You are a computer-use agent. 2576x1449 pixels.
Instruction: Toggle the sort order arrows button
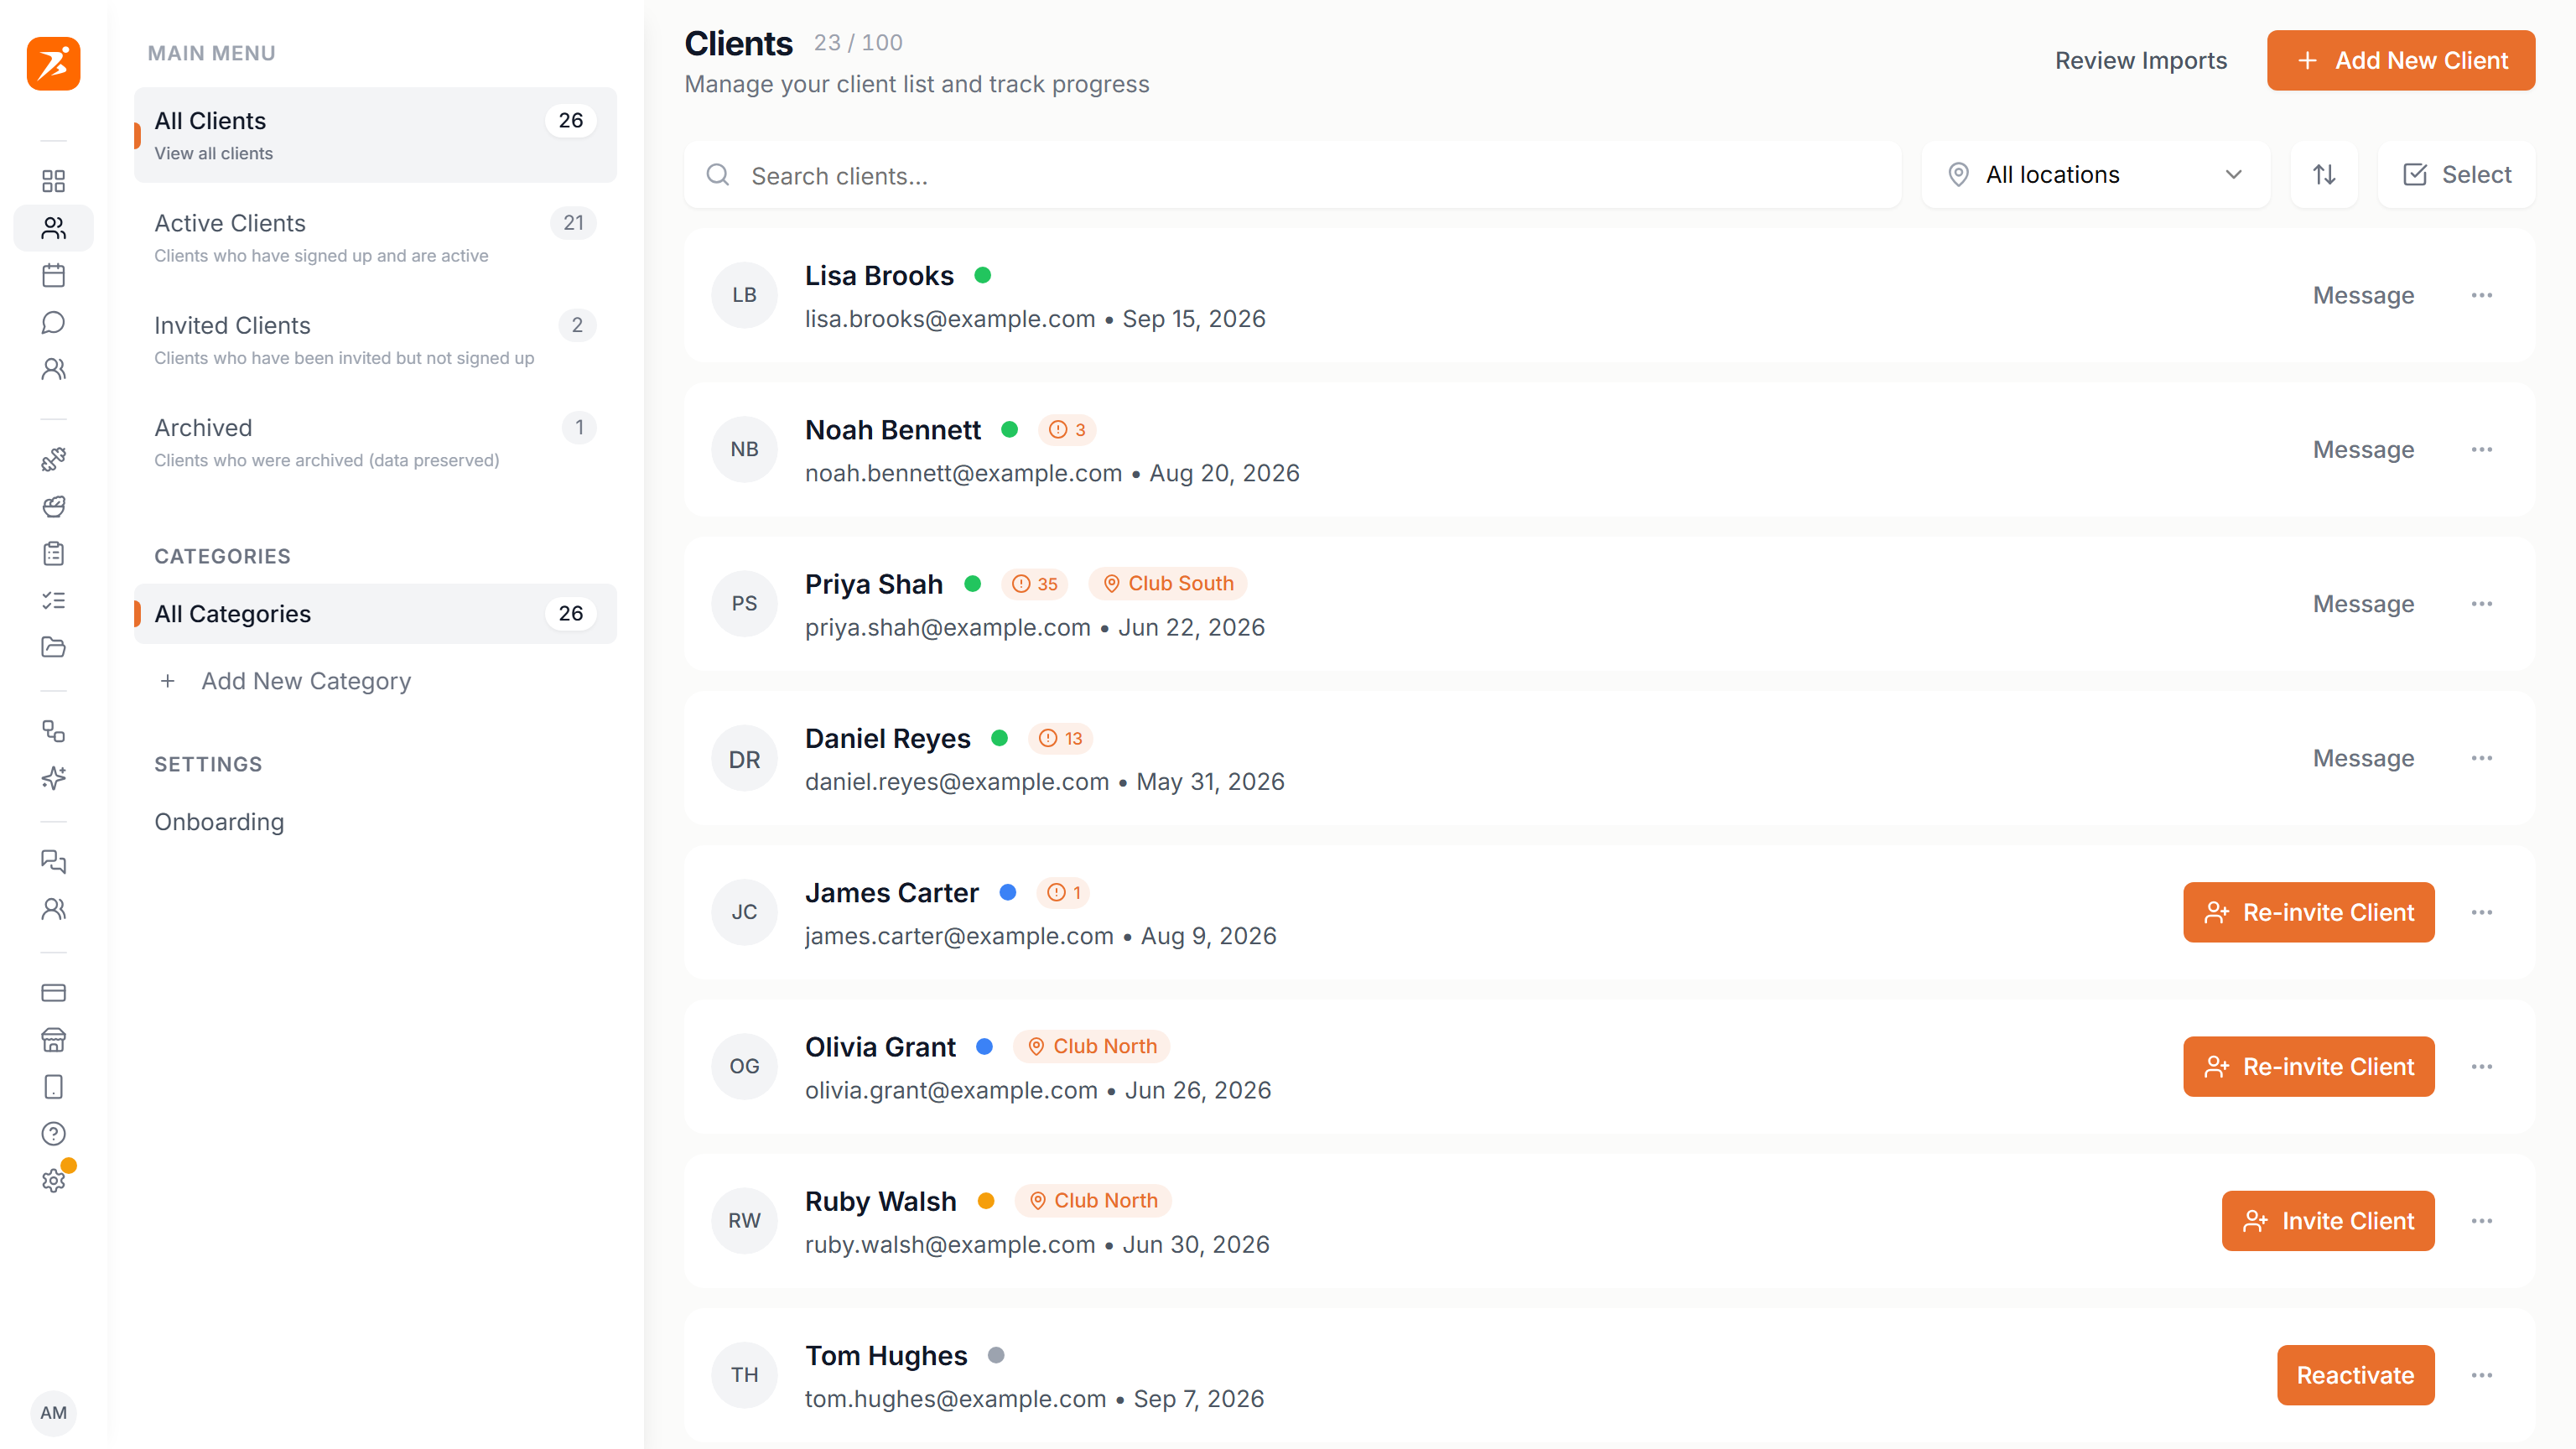coord(2324,175)
